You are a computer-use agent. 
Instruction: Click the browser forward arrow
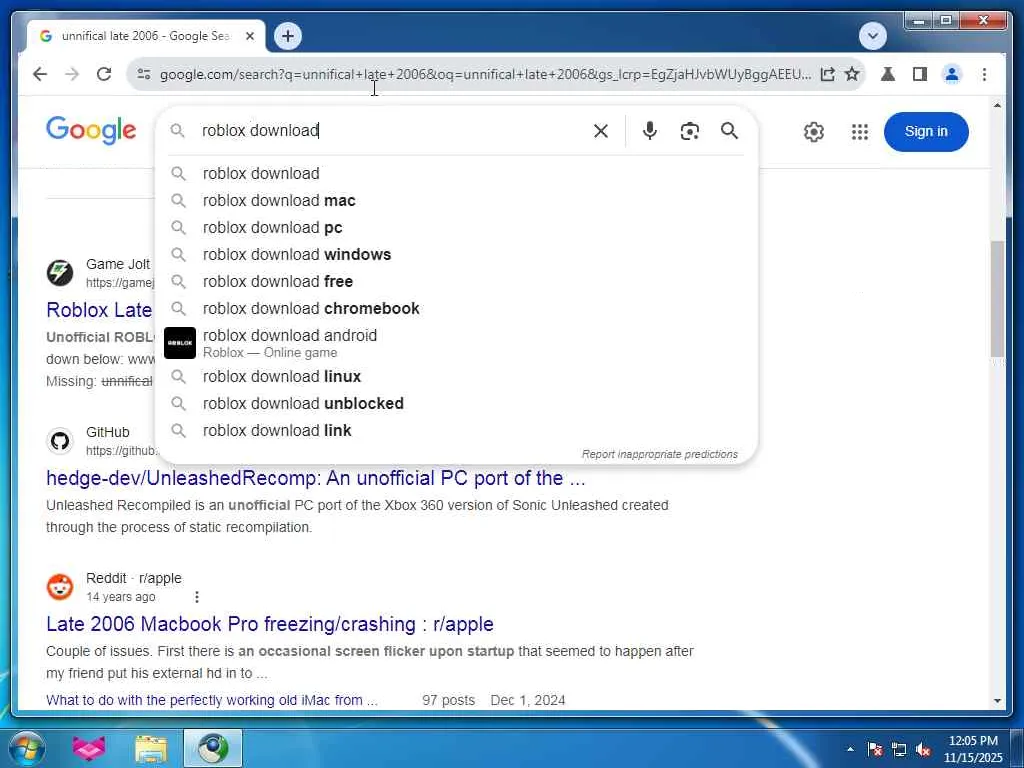[72, 74]
